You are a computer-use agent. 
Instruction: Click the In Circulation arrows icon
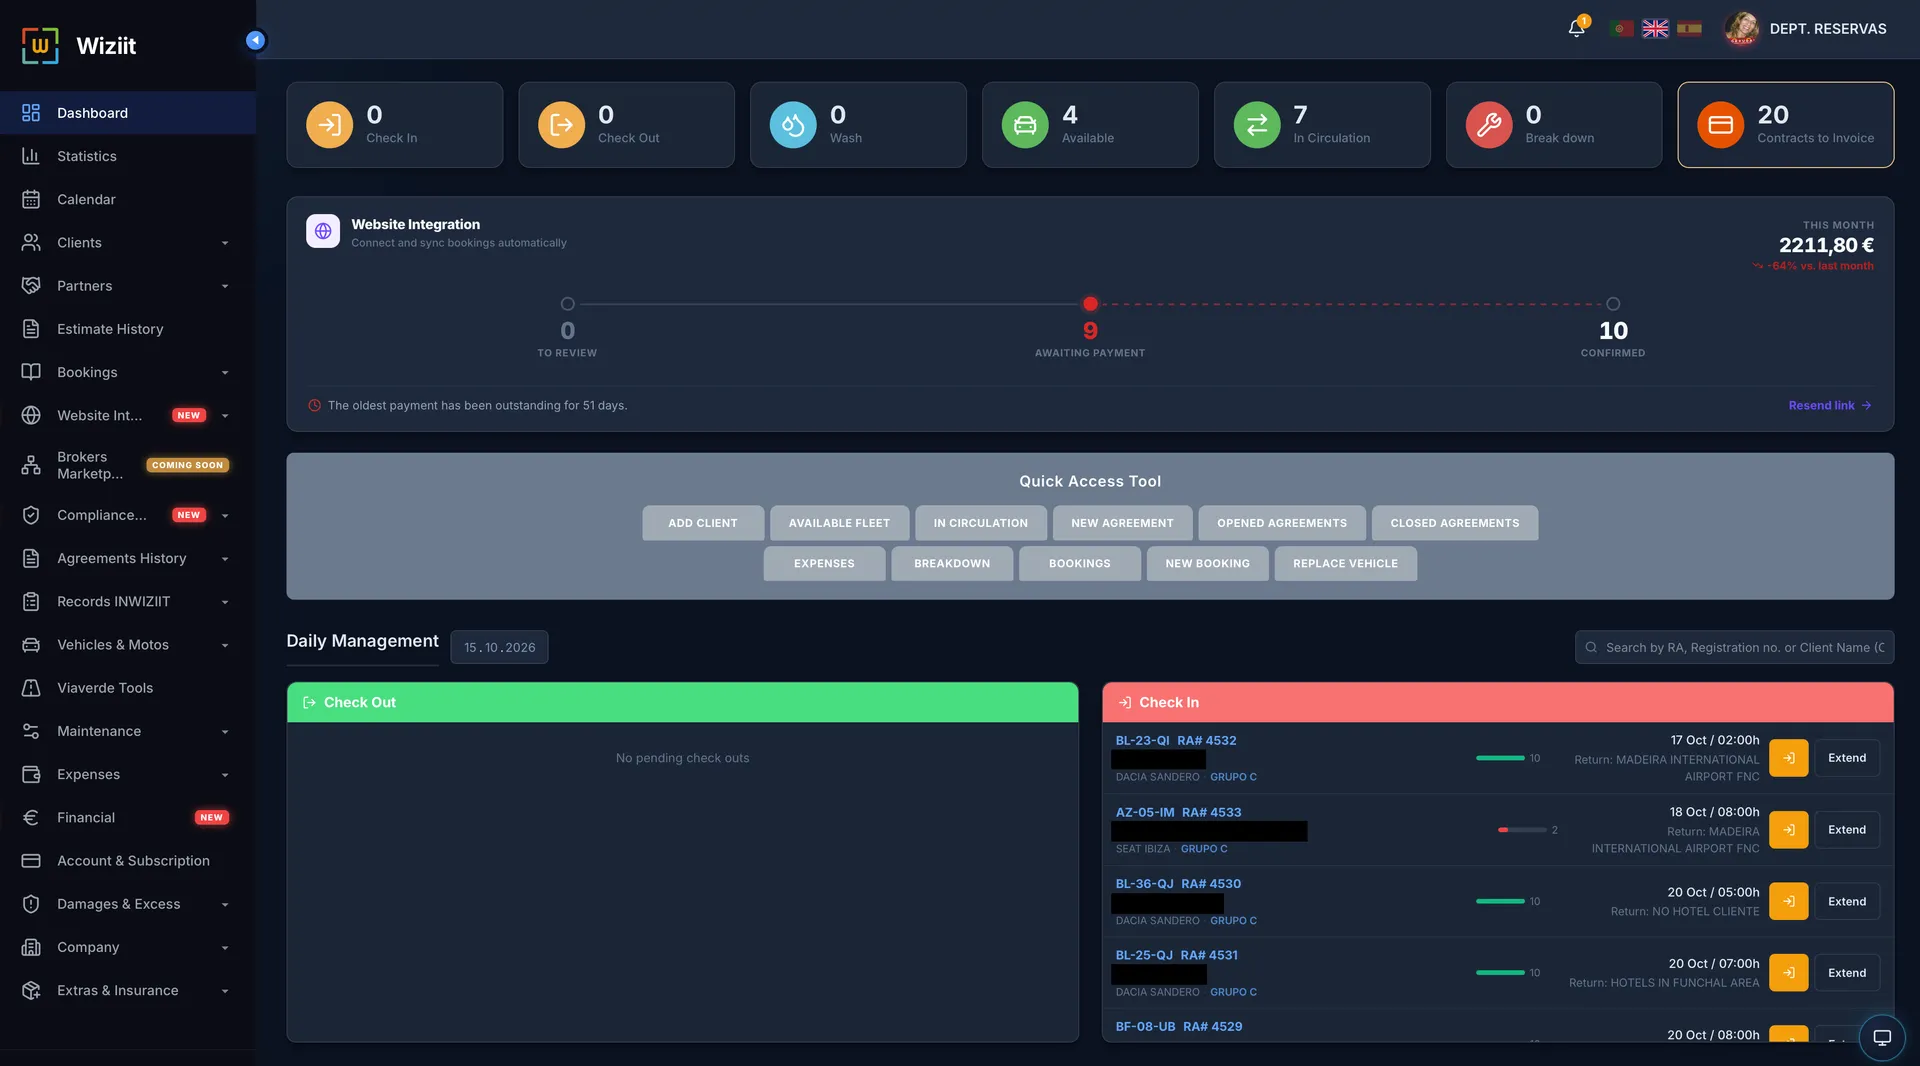click(x=1257, y=125)
